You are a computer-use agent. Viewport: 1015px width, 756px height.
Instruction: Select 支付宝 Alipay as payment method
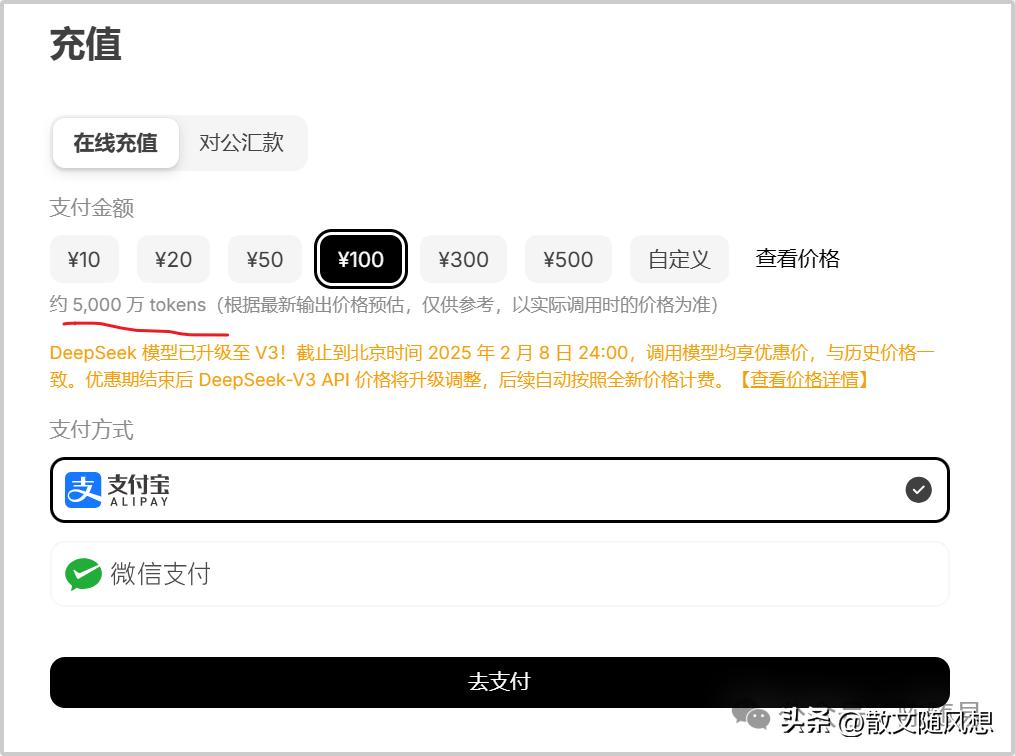[x=500, y=490]
